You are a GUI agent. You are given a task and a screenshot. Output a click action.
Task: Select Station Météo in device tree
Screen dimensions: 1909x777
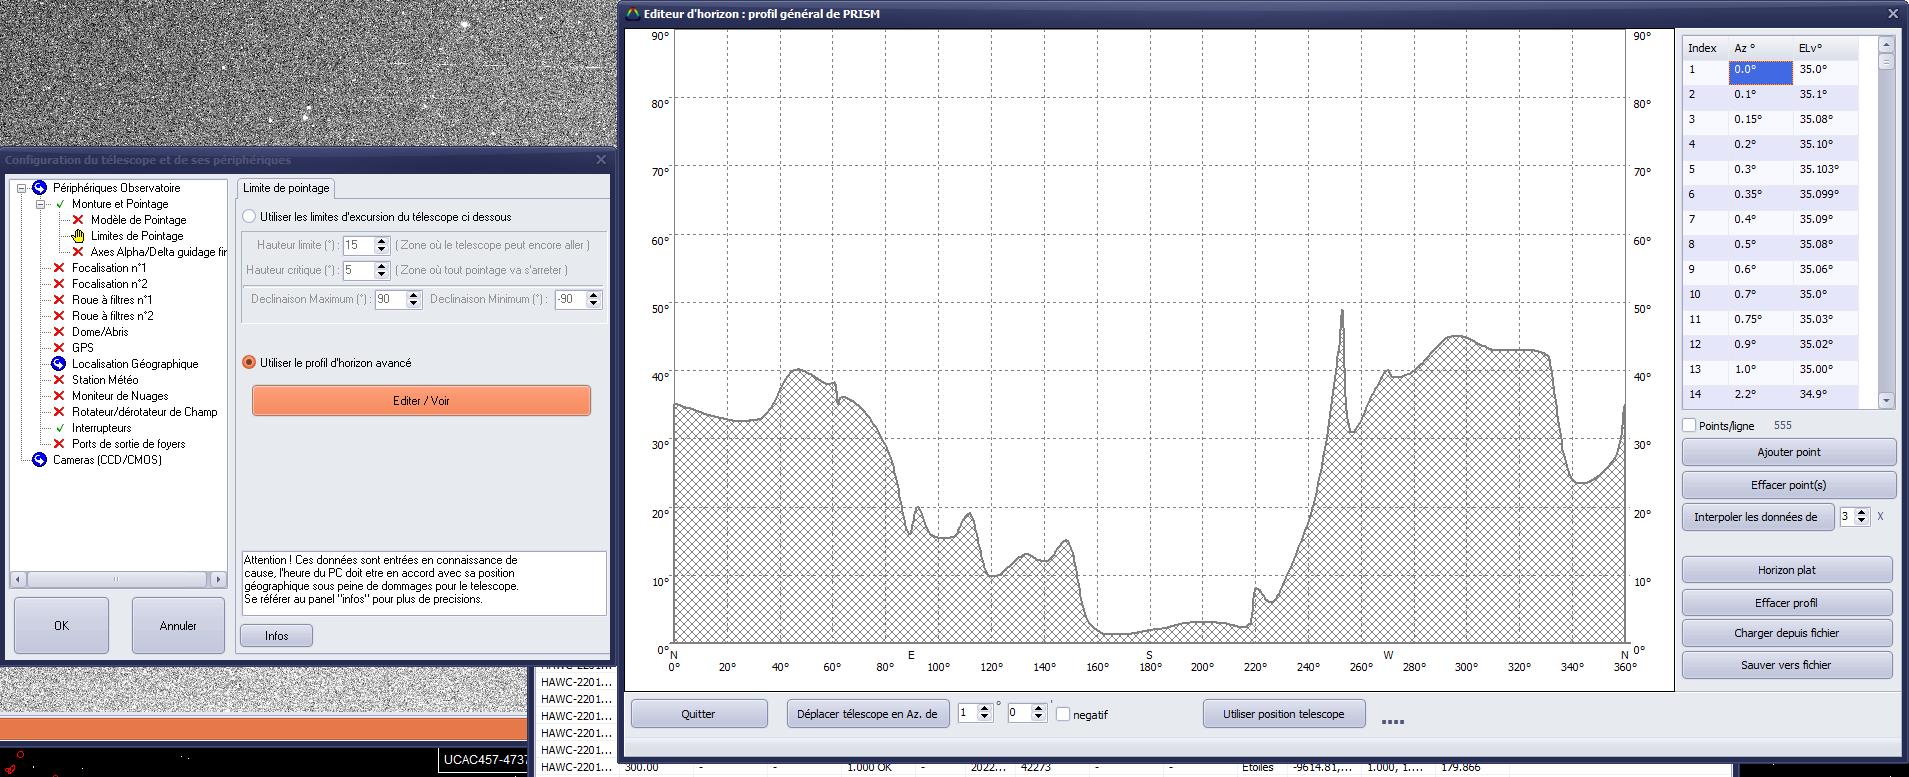tap(105, 380)
